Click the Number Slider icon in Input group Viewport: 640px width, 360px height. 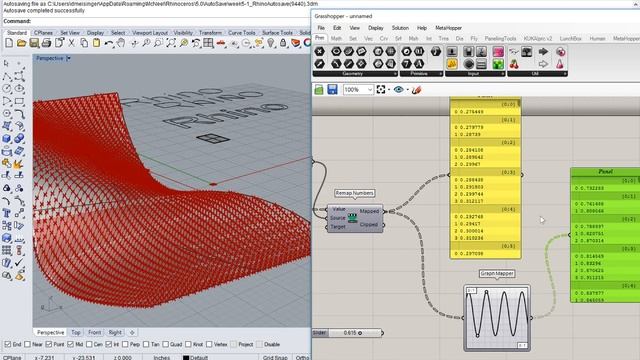451,51
